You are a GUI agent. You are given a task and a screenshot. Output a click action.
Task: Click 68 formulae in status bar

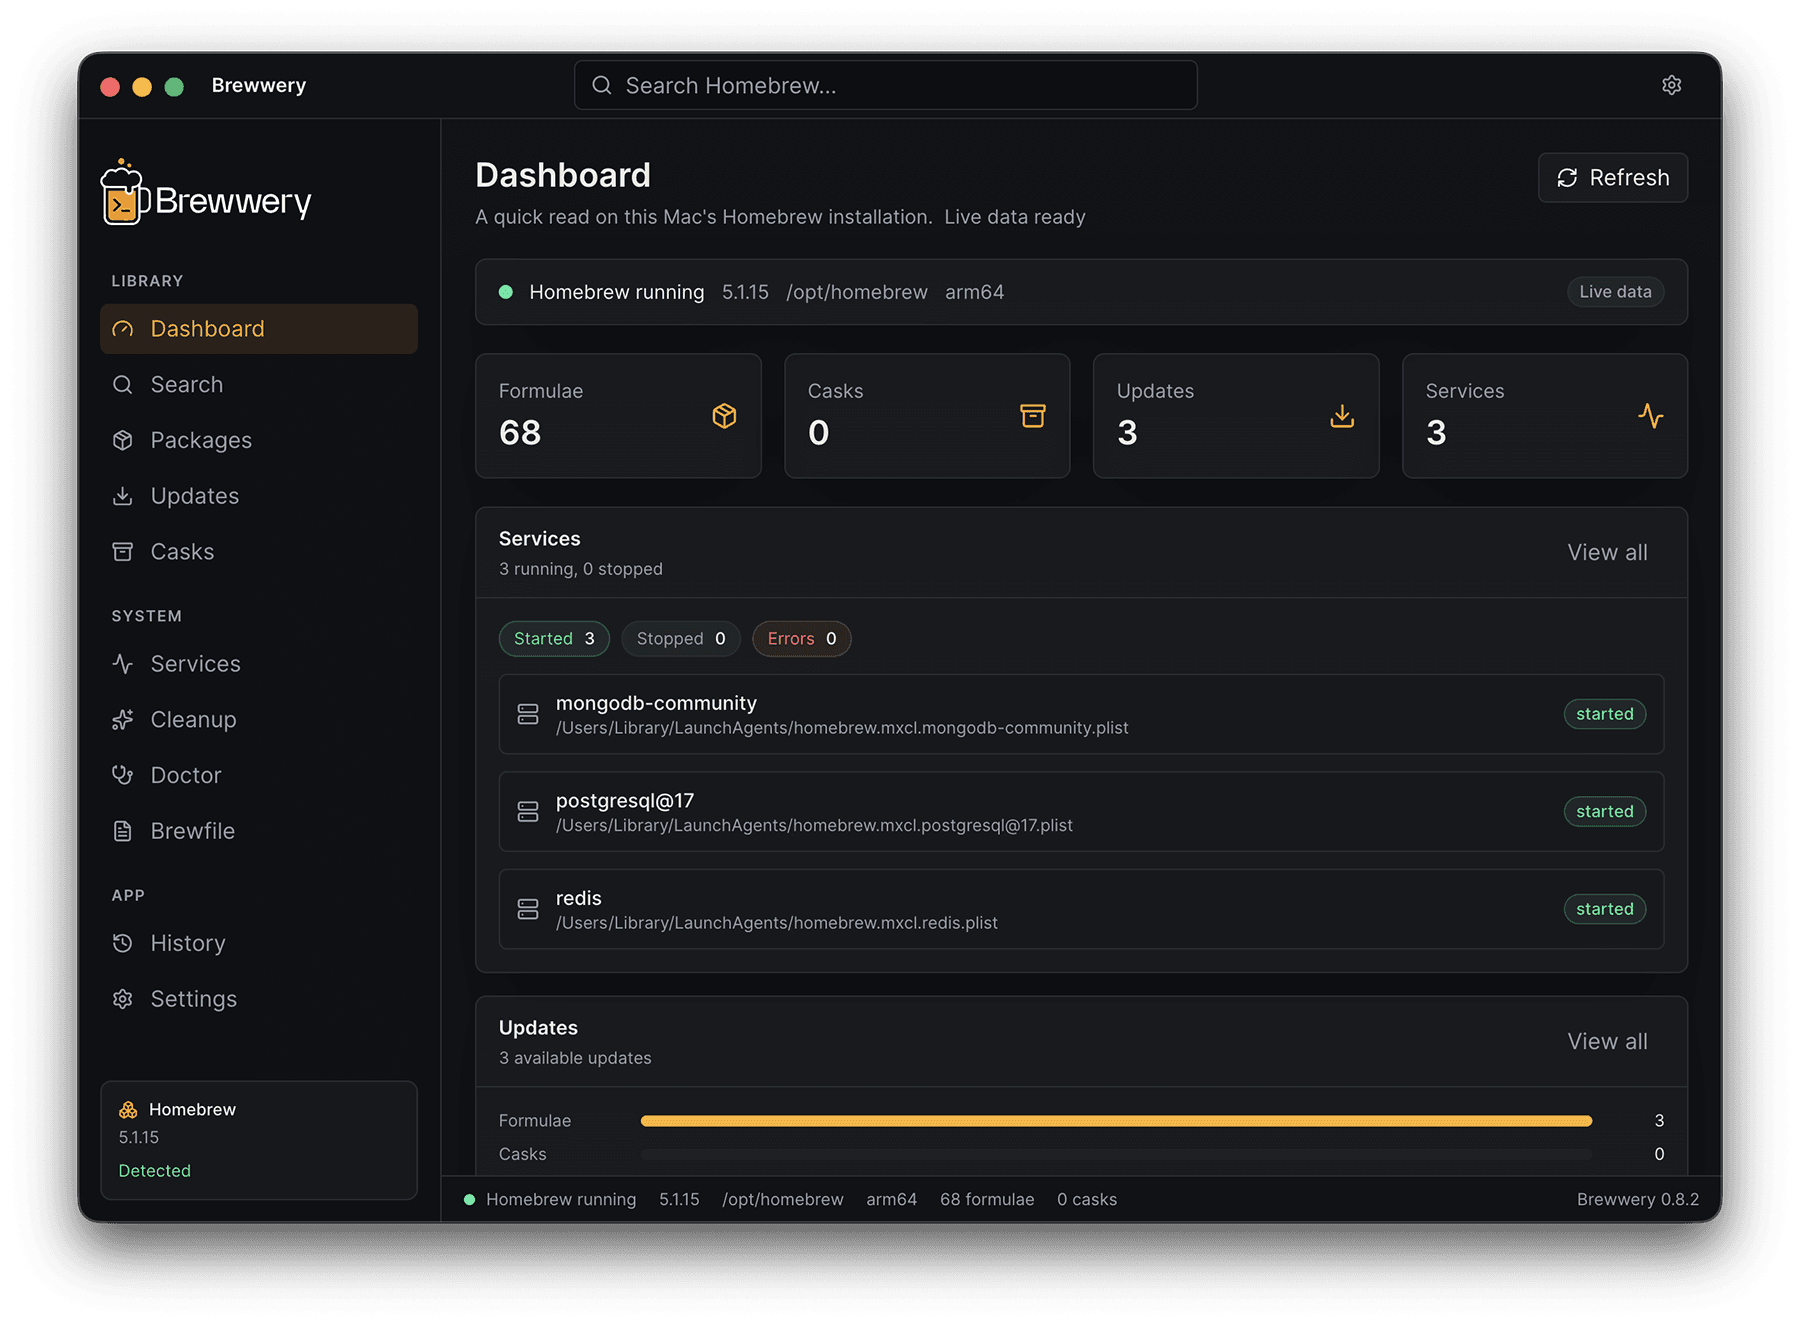coord(987,1199)
